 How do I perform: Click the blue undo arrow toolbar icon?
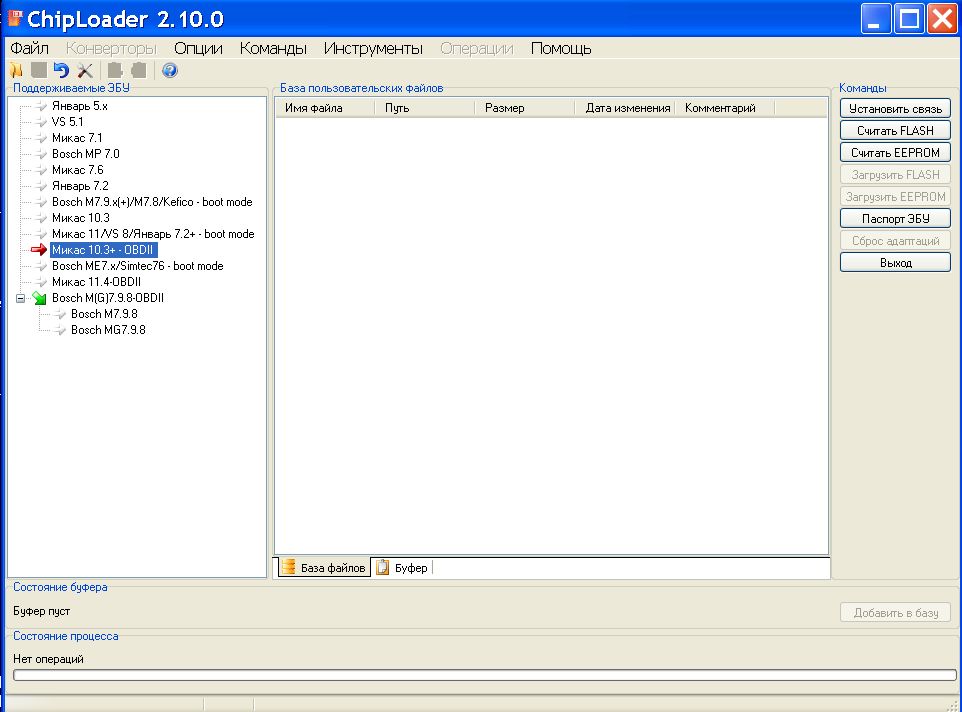pos(61,71)
